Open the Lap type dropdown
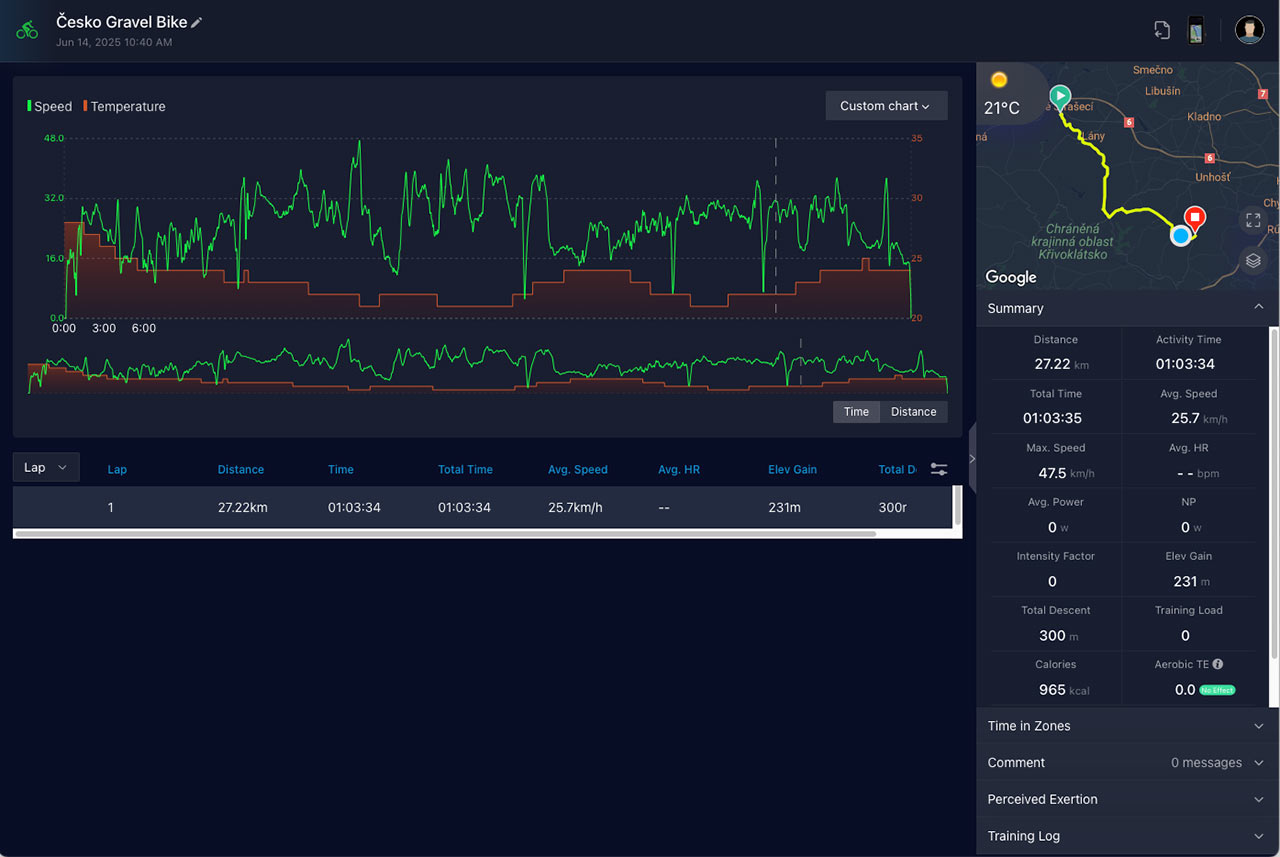Viewport: 1280px width, 857px height. (x=45, y=467)
